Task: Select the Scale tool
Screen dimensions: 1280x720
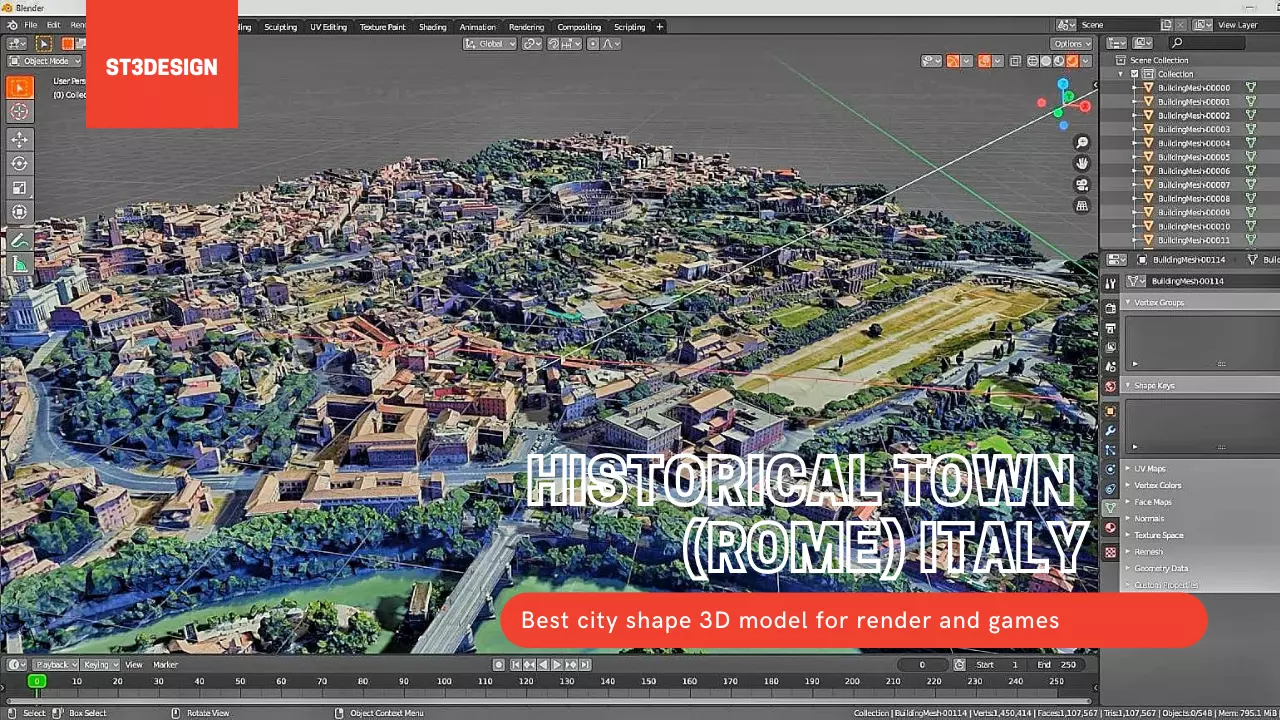Action: (x=19, y=187)
